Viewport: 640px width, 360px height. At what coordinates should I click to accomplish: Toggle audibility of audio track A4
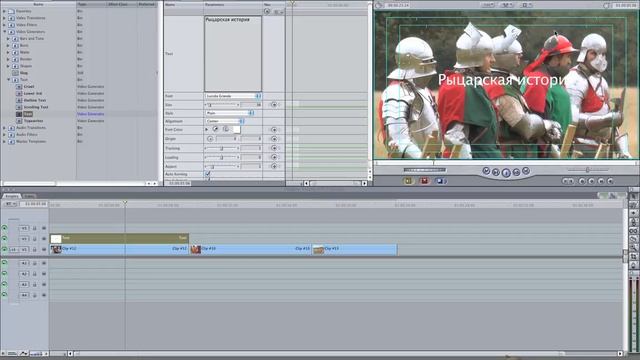(x=4, y=295)
